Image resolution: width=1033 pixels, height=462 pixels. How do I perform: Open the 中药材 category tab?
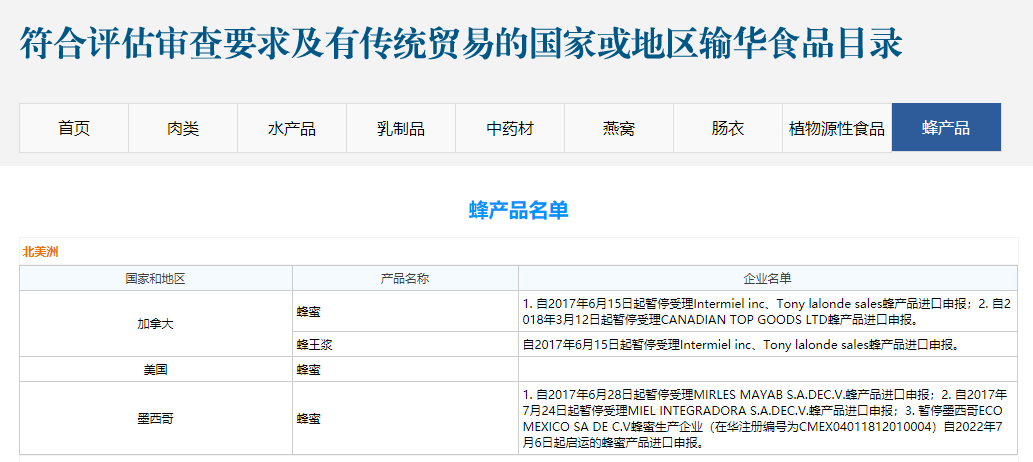point(510,128)
